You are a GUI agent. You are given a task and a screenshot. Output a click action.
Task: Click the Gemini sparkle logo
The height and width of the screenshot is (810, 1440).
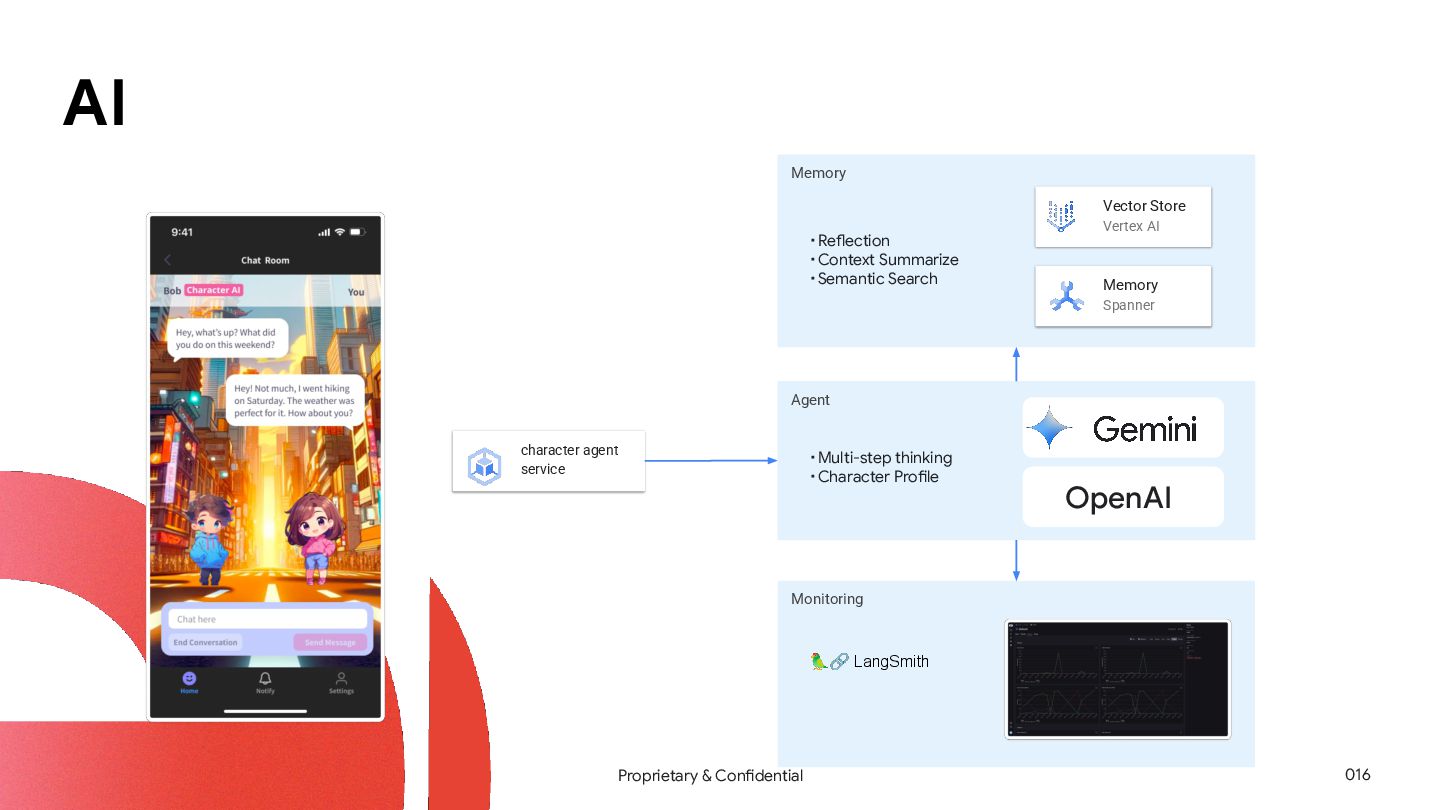(1049, 430)
